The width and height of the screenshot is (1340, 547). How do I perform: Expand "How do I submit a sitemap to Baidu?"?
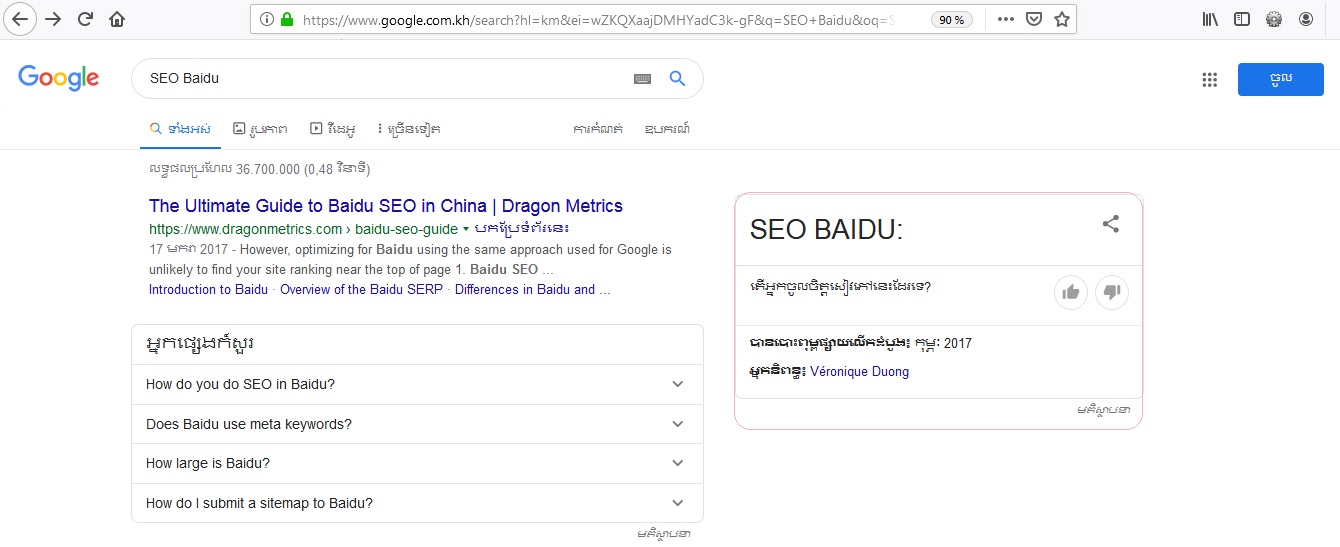click(x=417, y=503)
